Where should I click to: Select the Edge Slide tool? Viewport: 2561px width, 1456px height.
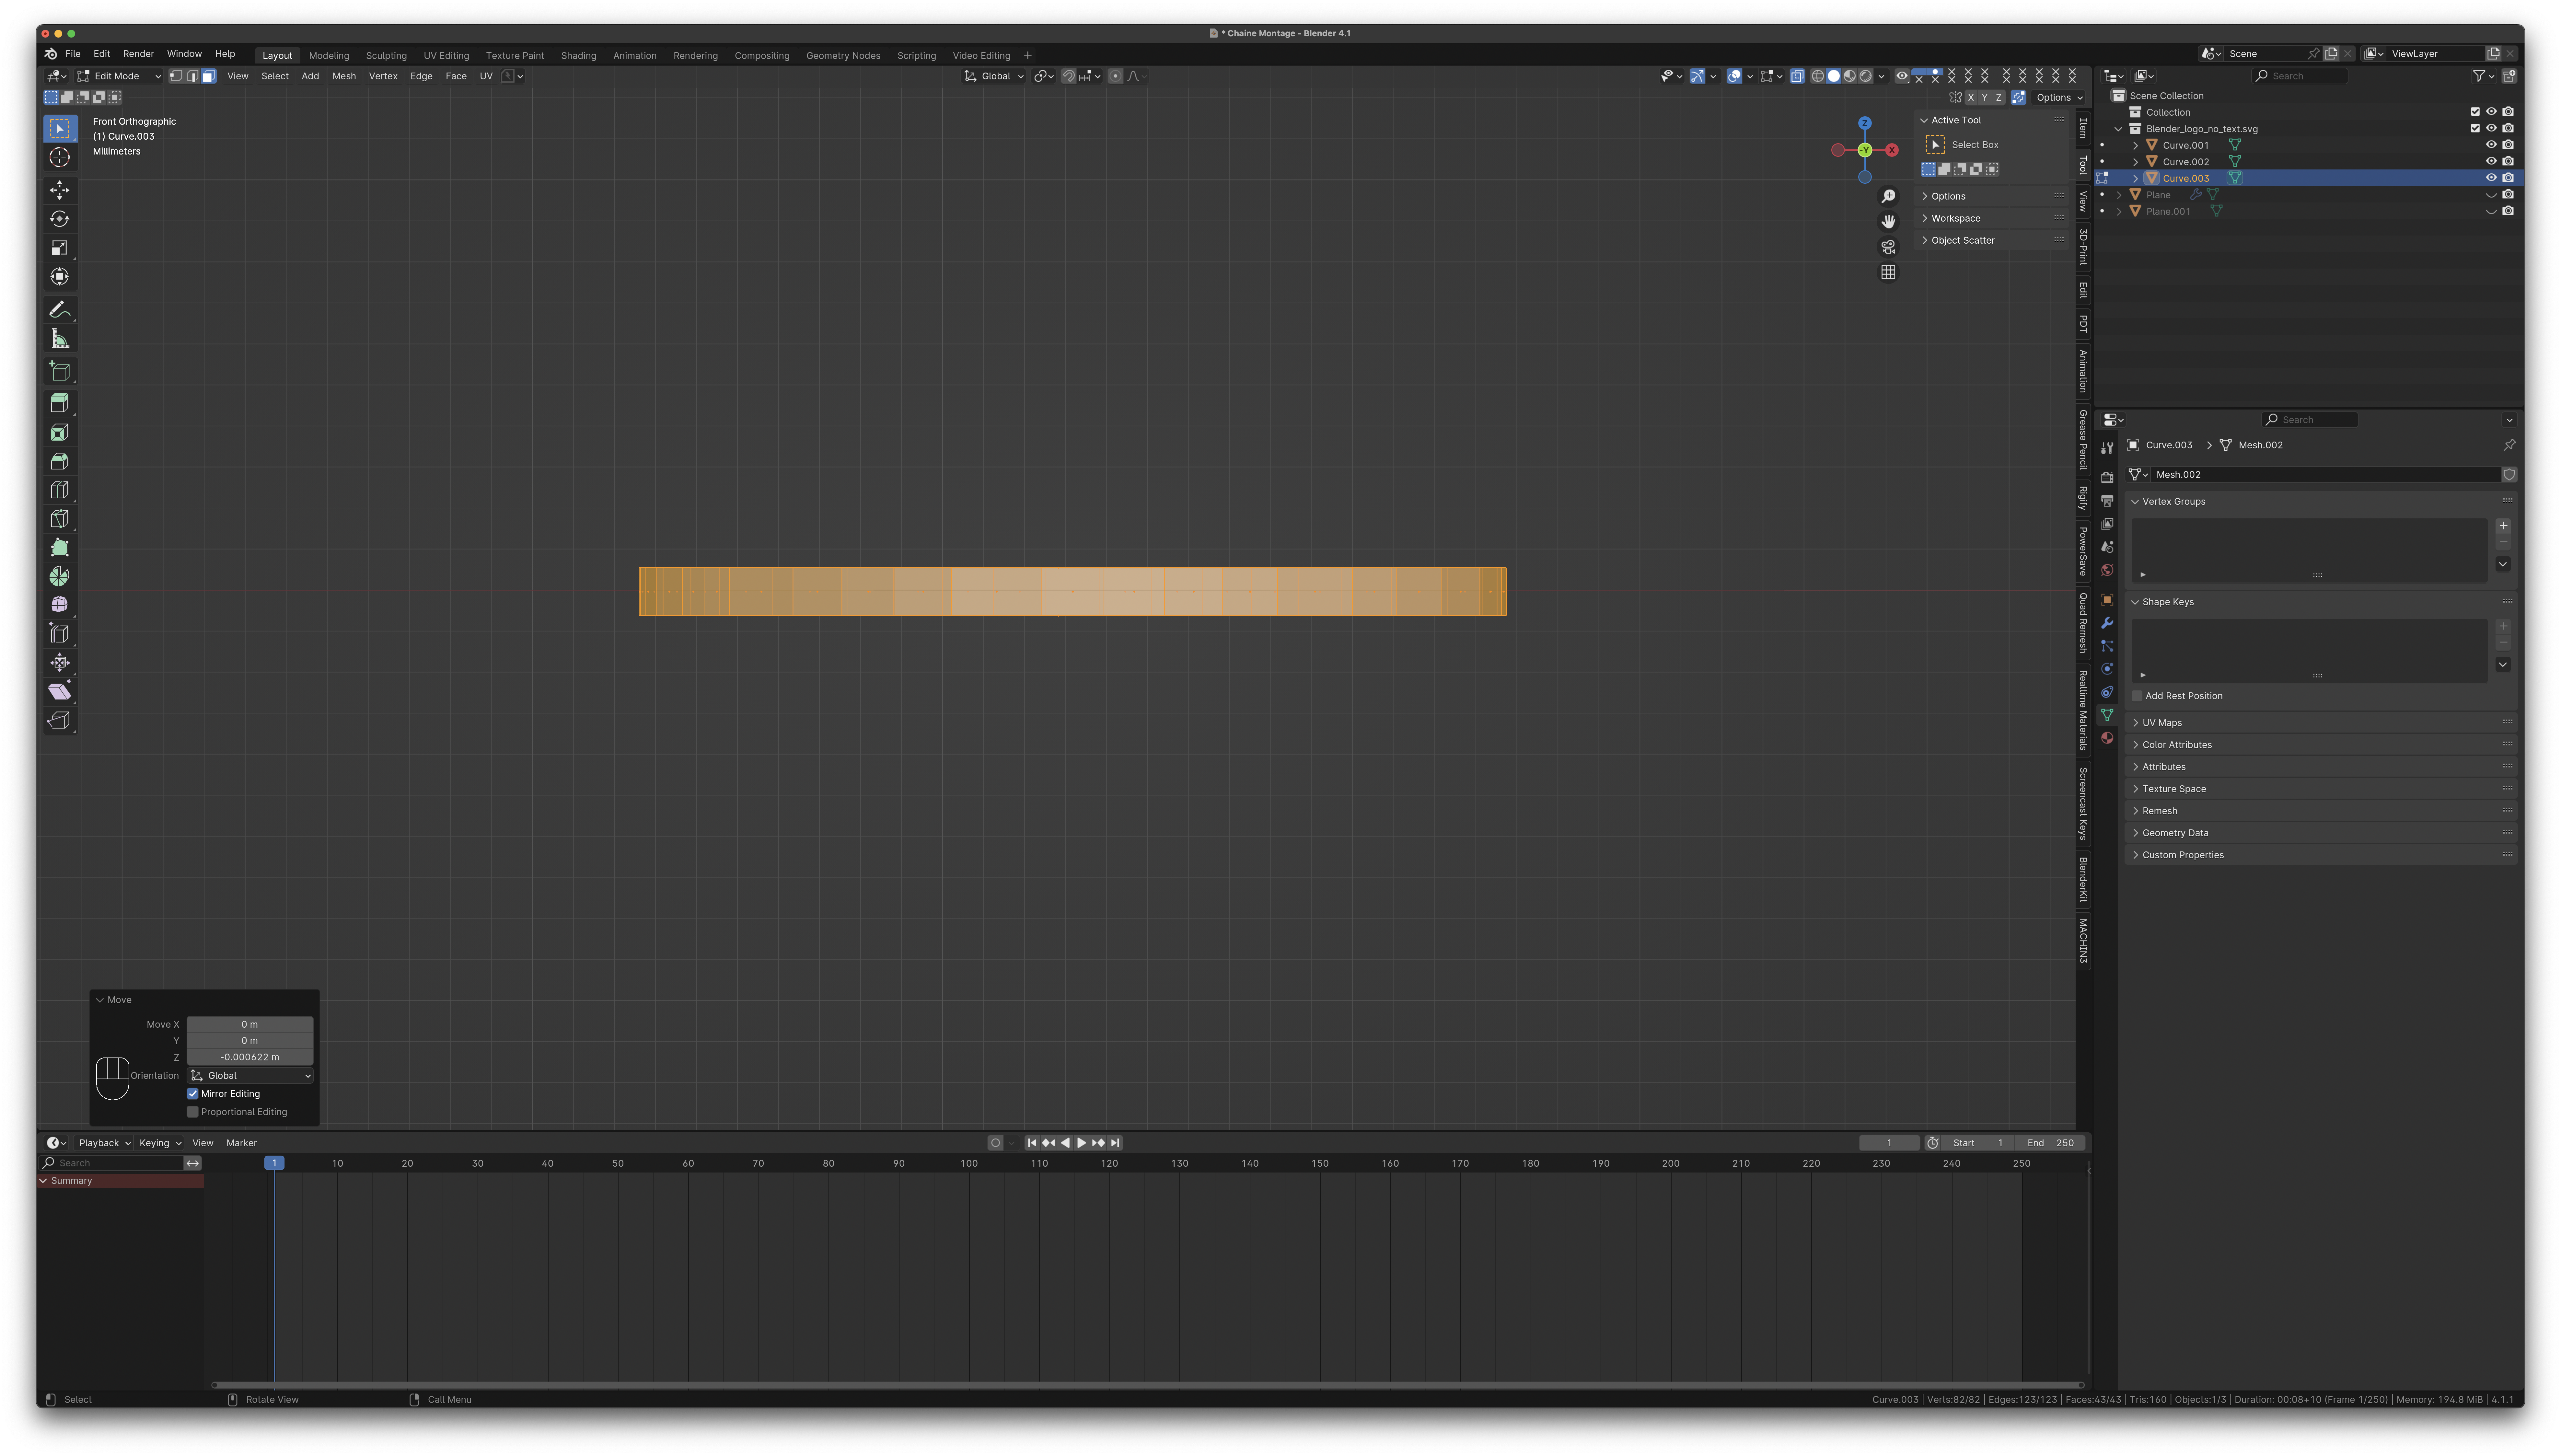click(60, 634)
